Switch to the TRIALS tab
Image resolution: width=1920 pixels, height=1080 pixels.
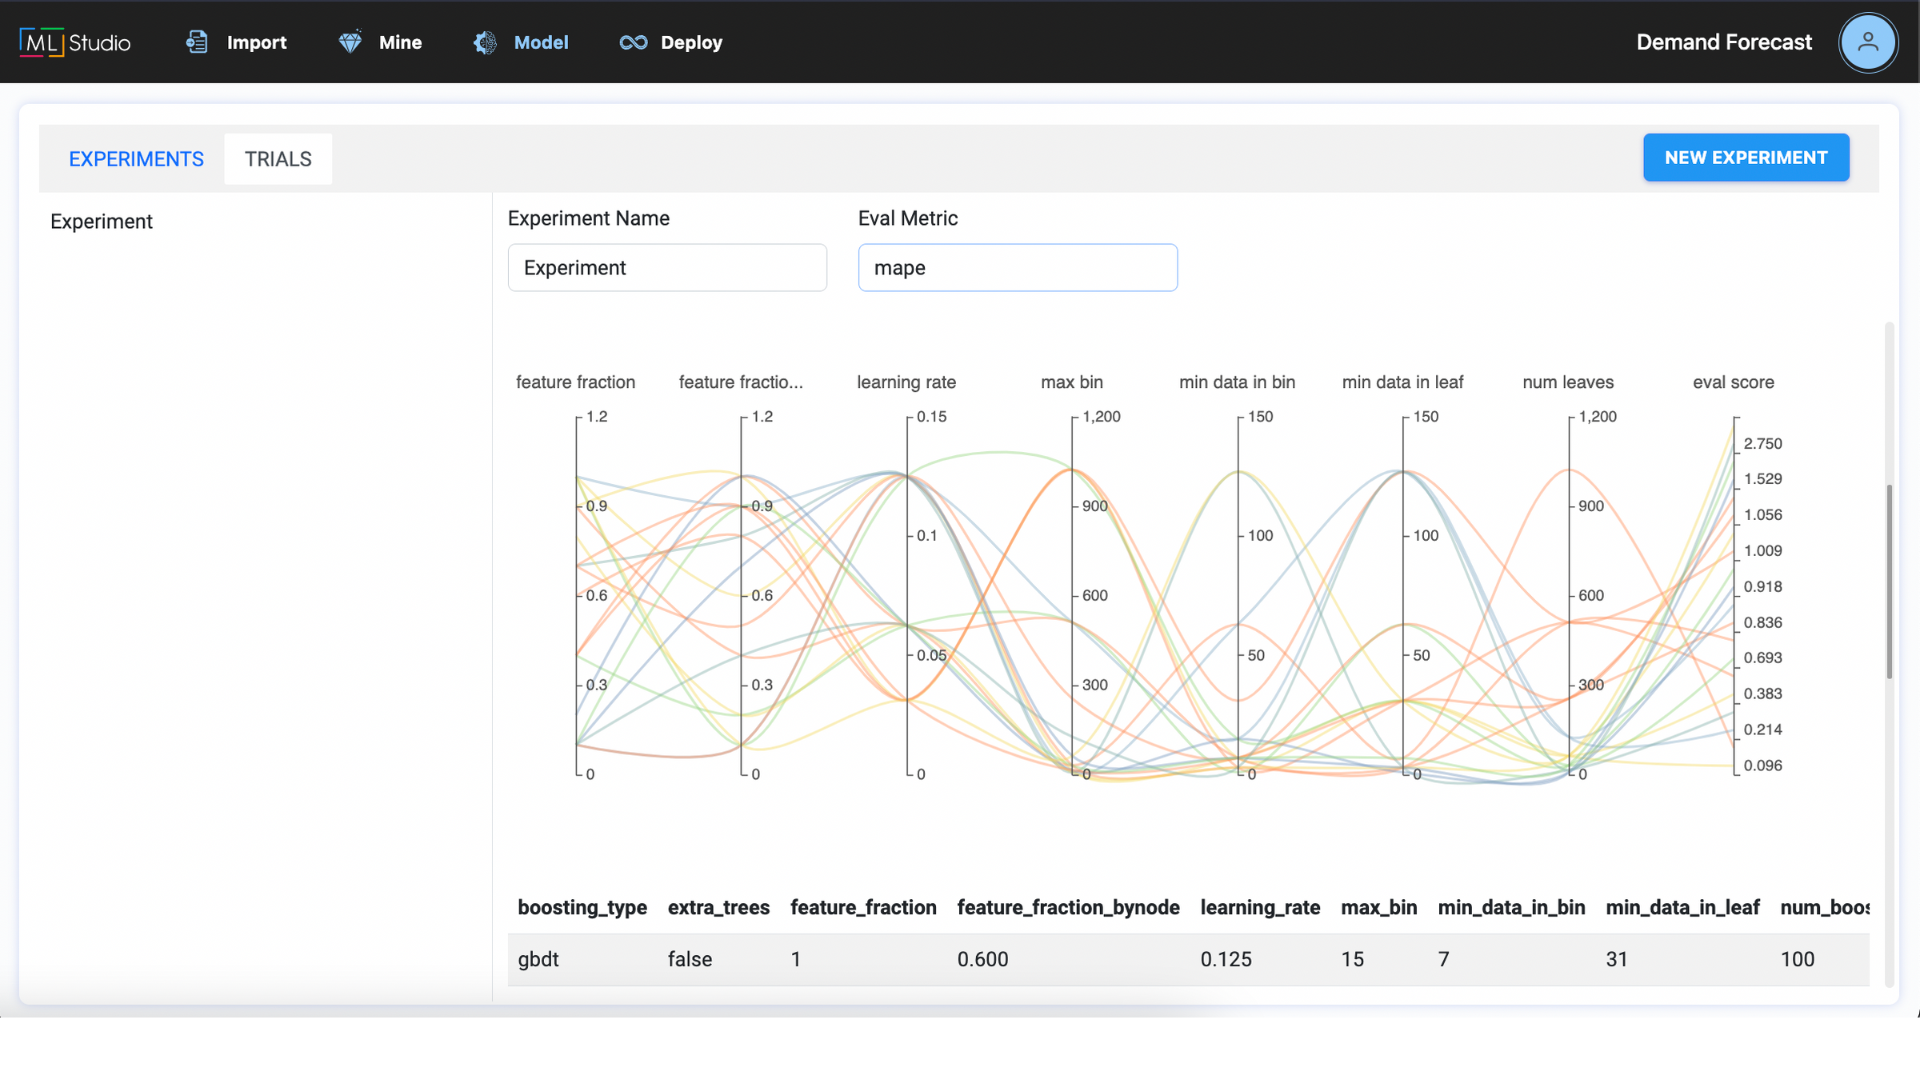[278, 159]
